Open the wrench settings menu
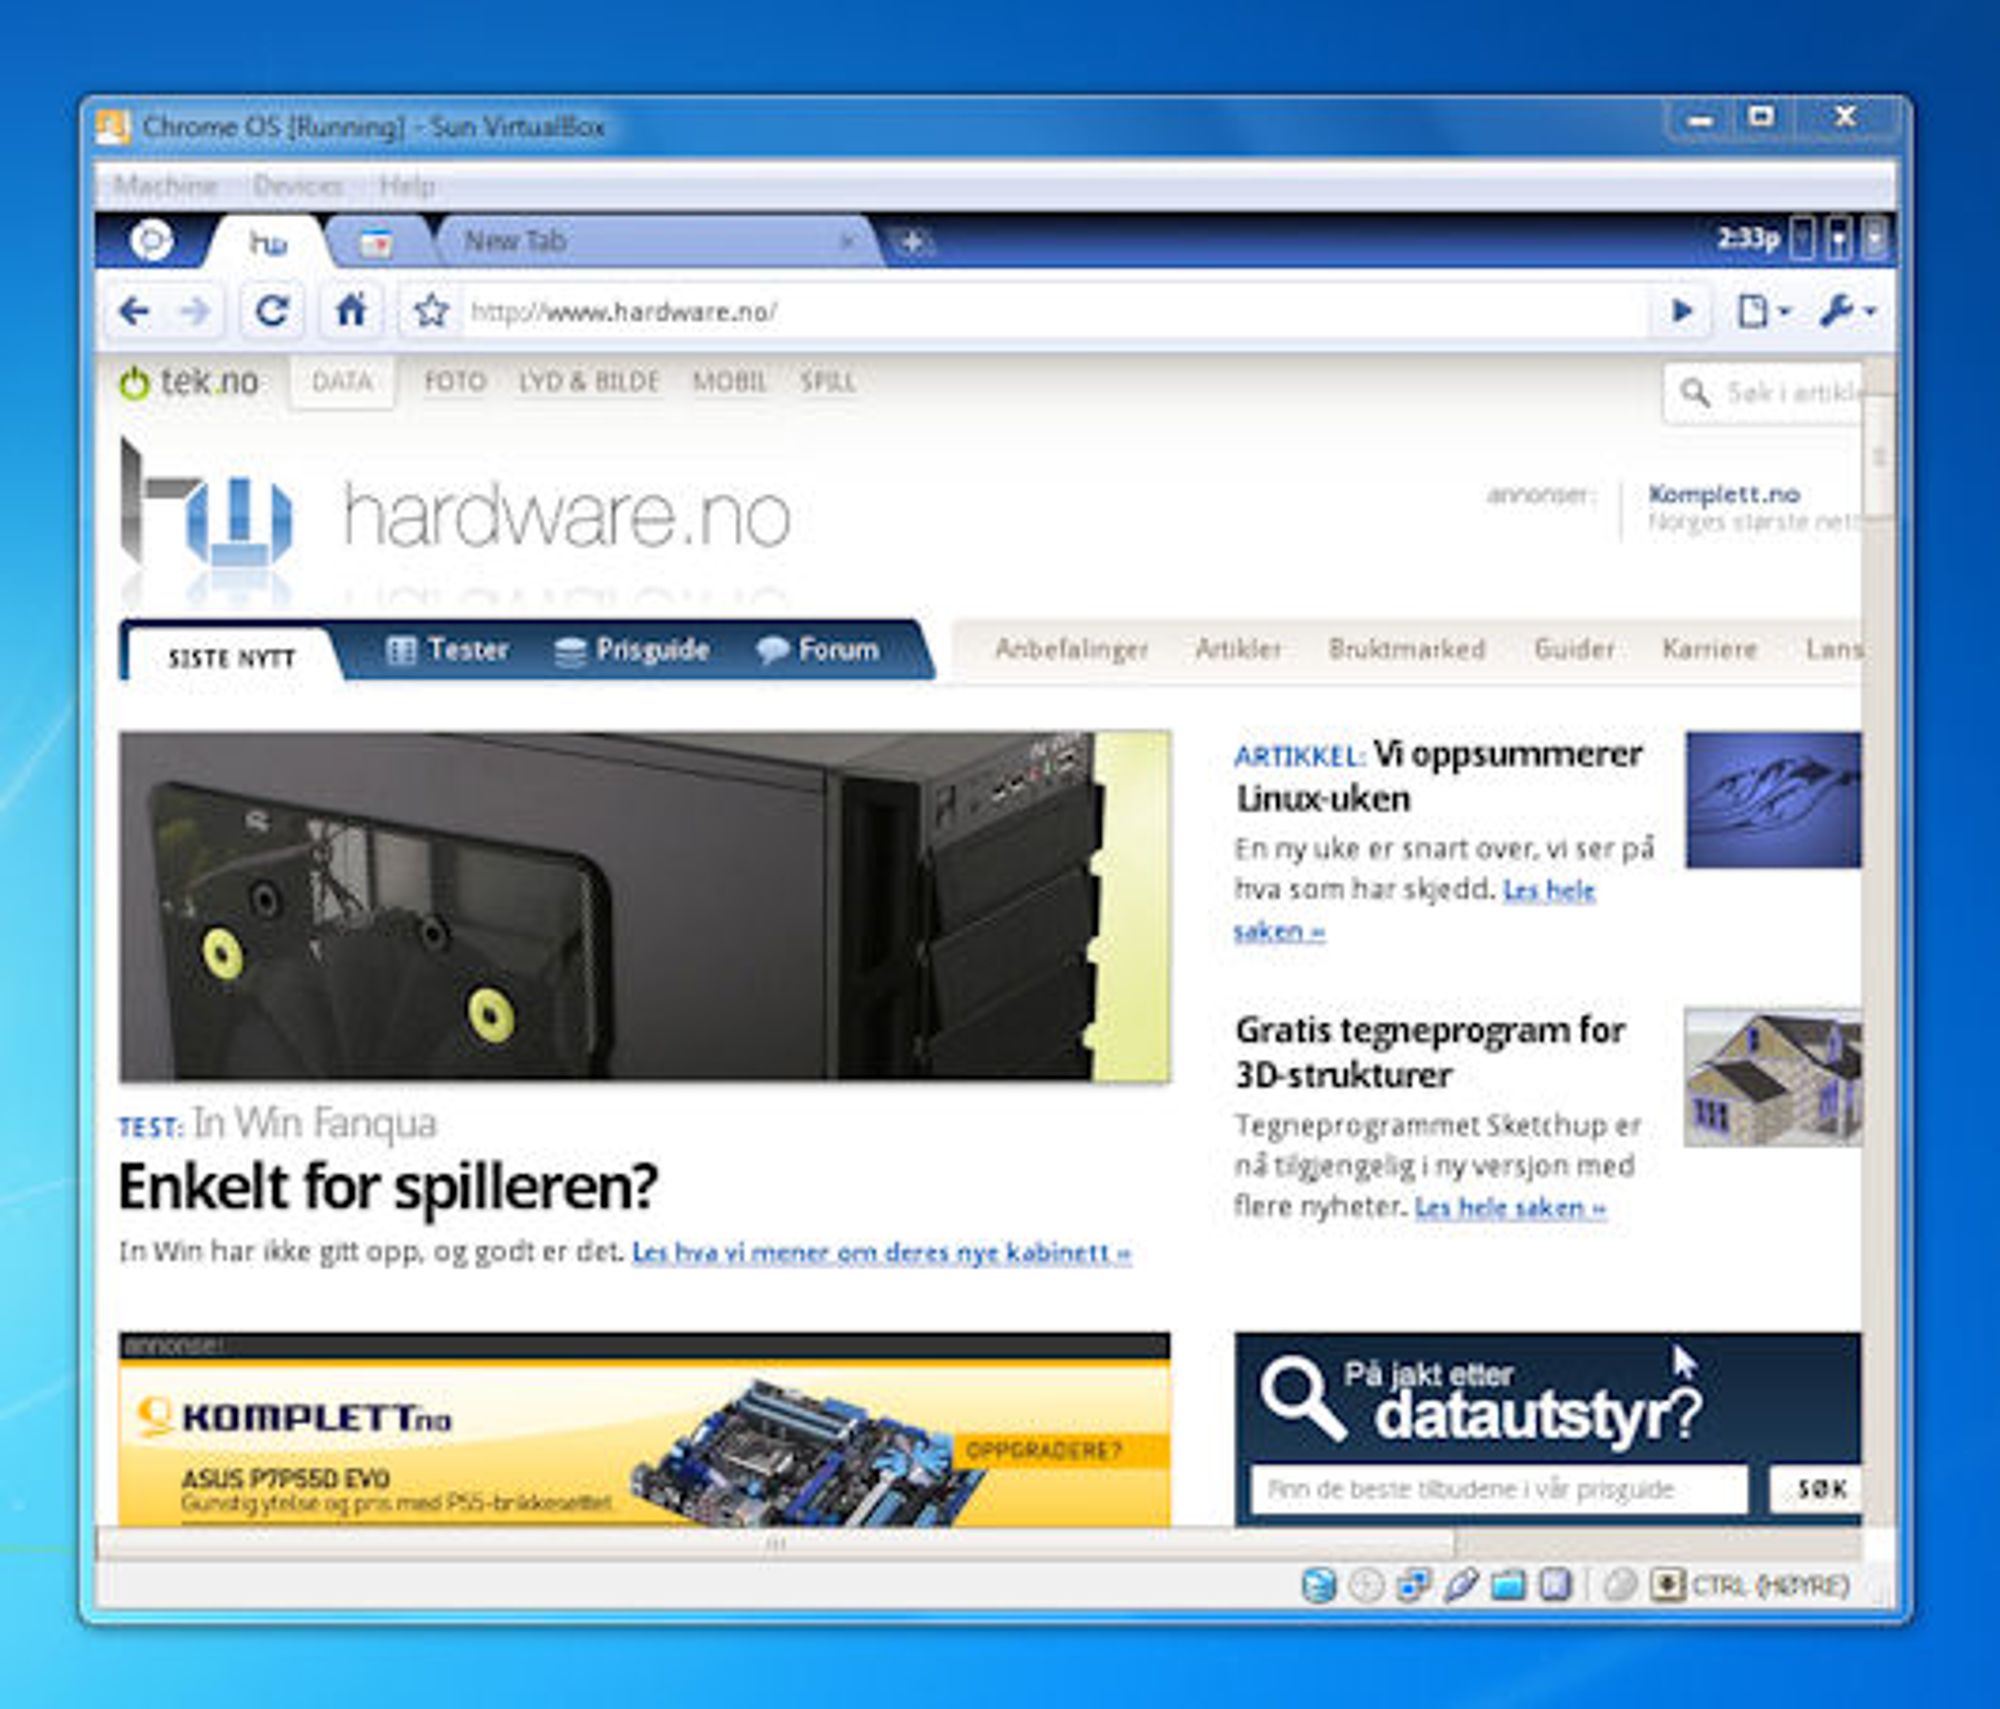 (1846, 312)
